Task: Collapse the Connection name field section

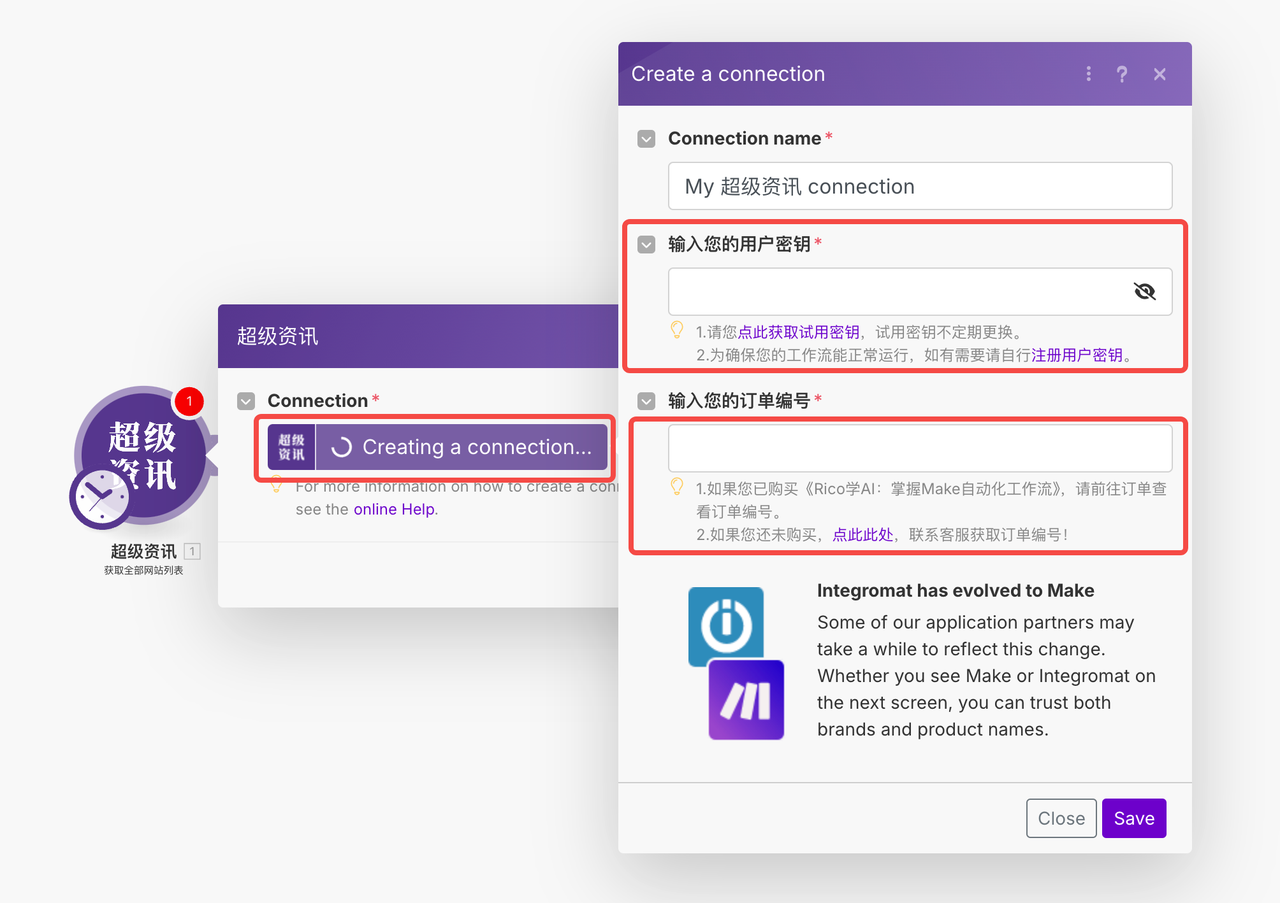Action: tap(646, 139)
